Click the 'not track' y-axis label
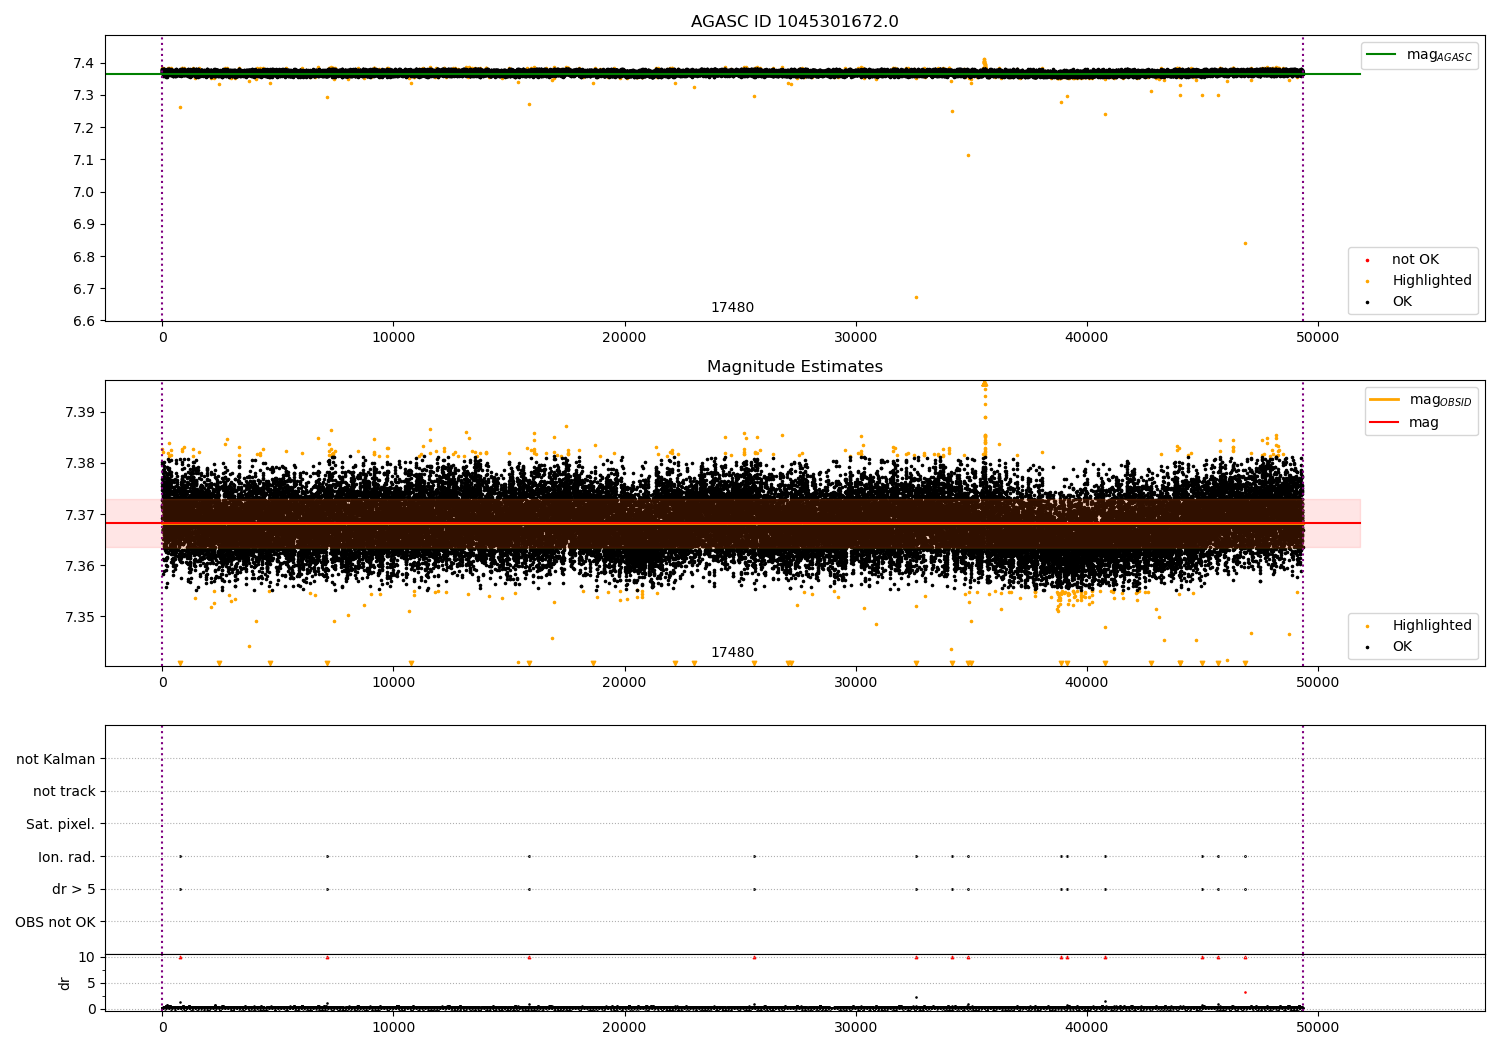The image size is (1500, 1050). click(x=64, y=792)
